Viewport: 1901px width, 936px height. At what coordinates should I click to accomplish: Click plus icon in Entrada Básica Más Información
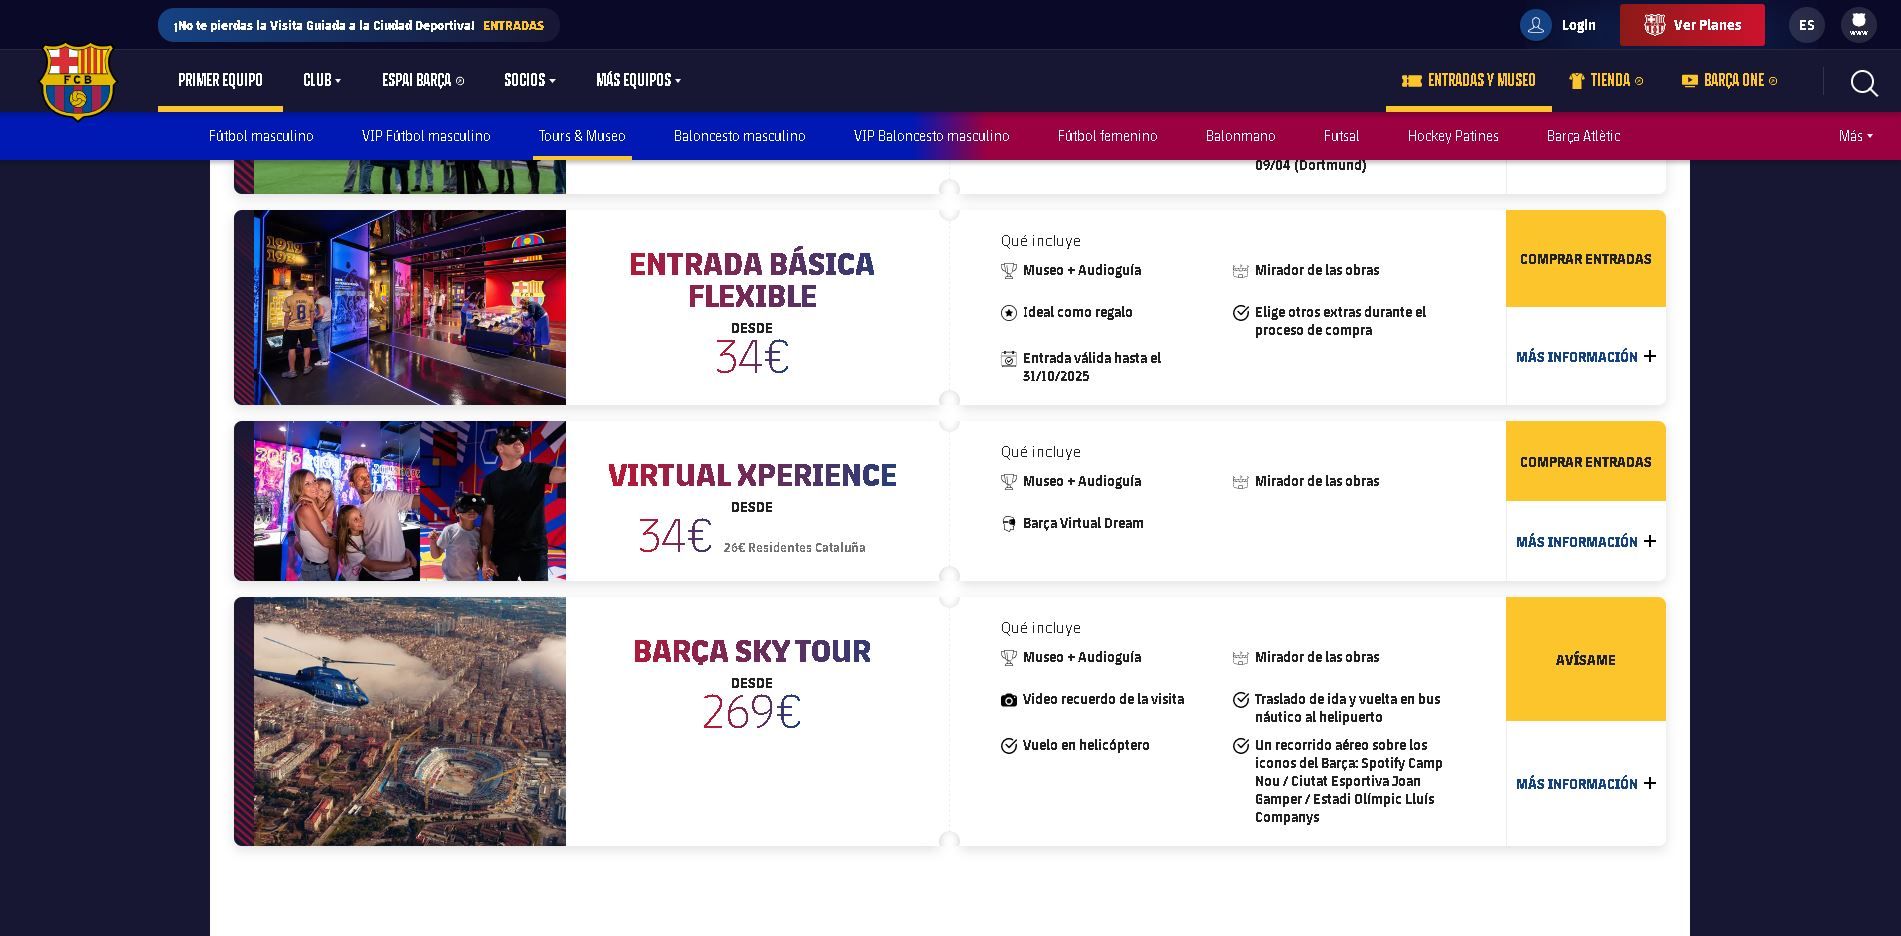(x=1650, y=356)
